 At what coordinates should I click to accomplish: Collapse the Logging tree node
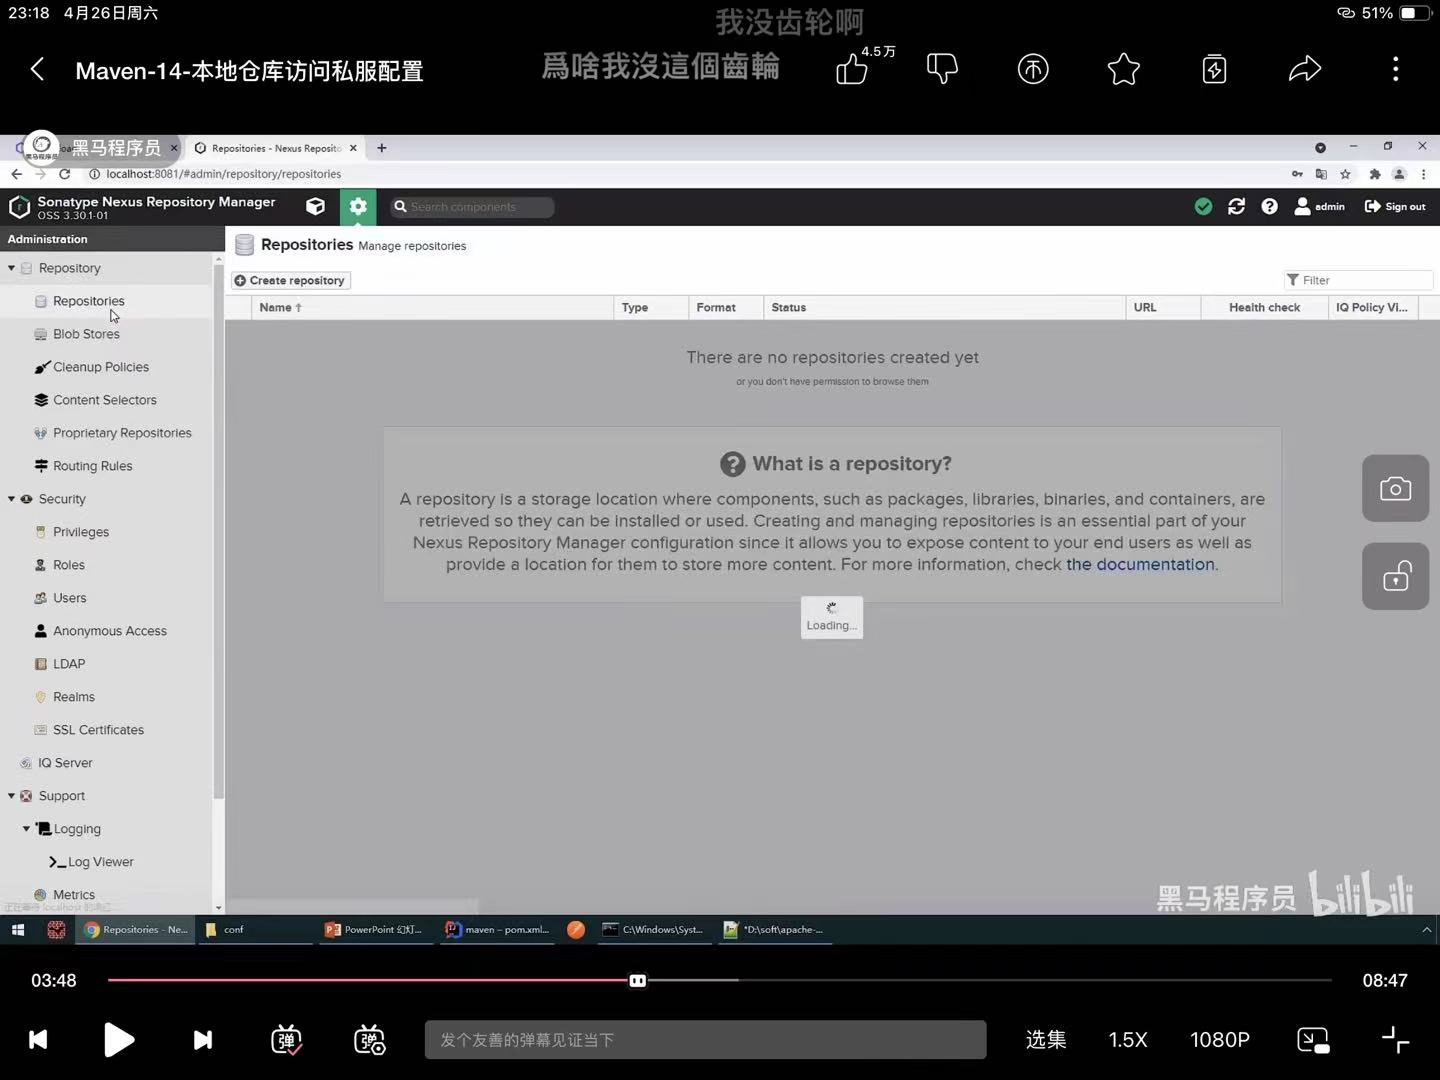point(26,829)
